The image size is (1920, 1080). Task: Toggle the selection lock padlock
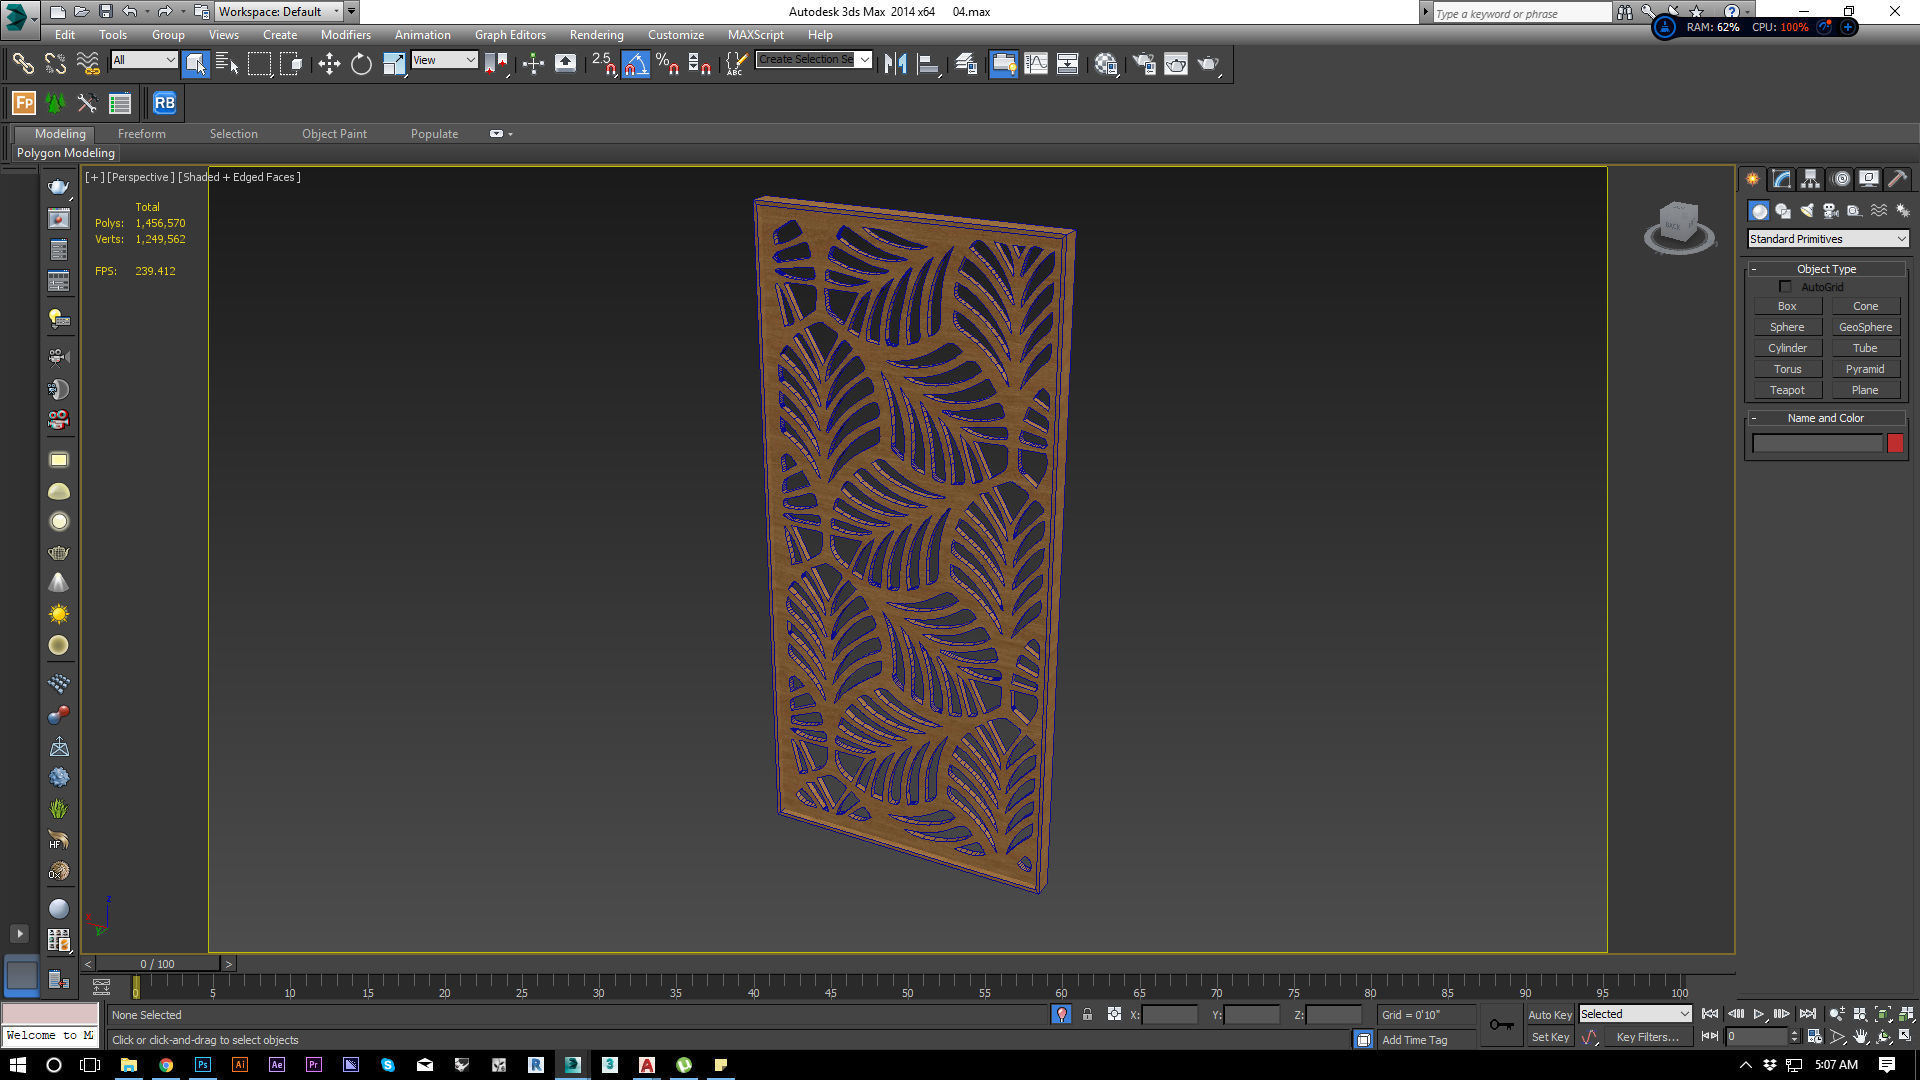[x=1087, y=1014]
